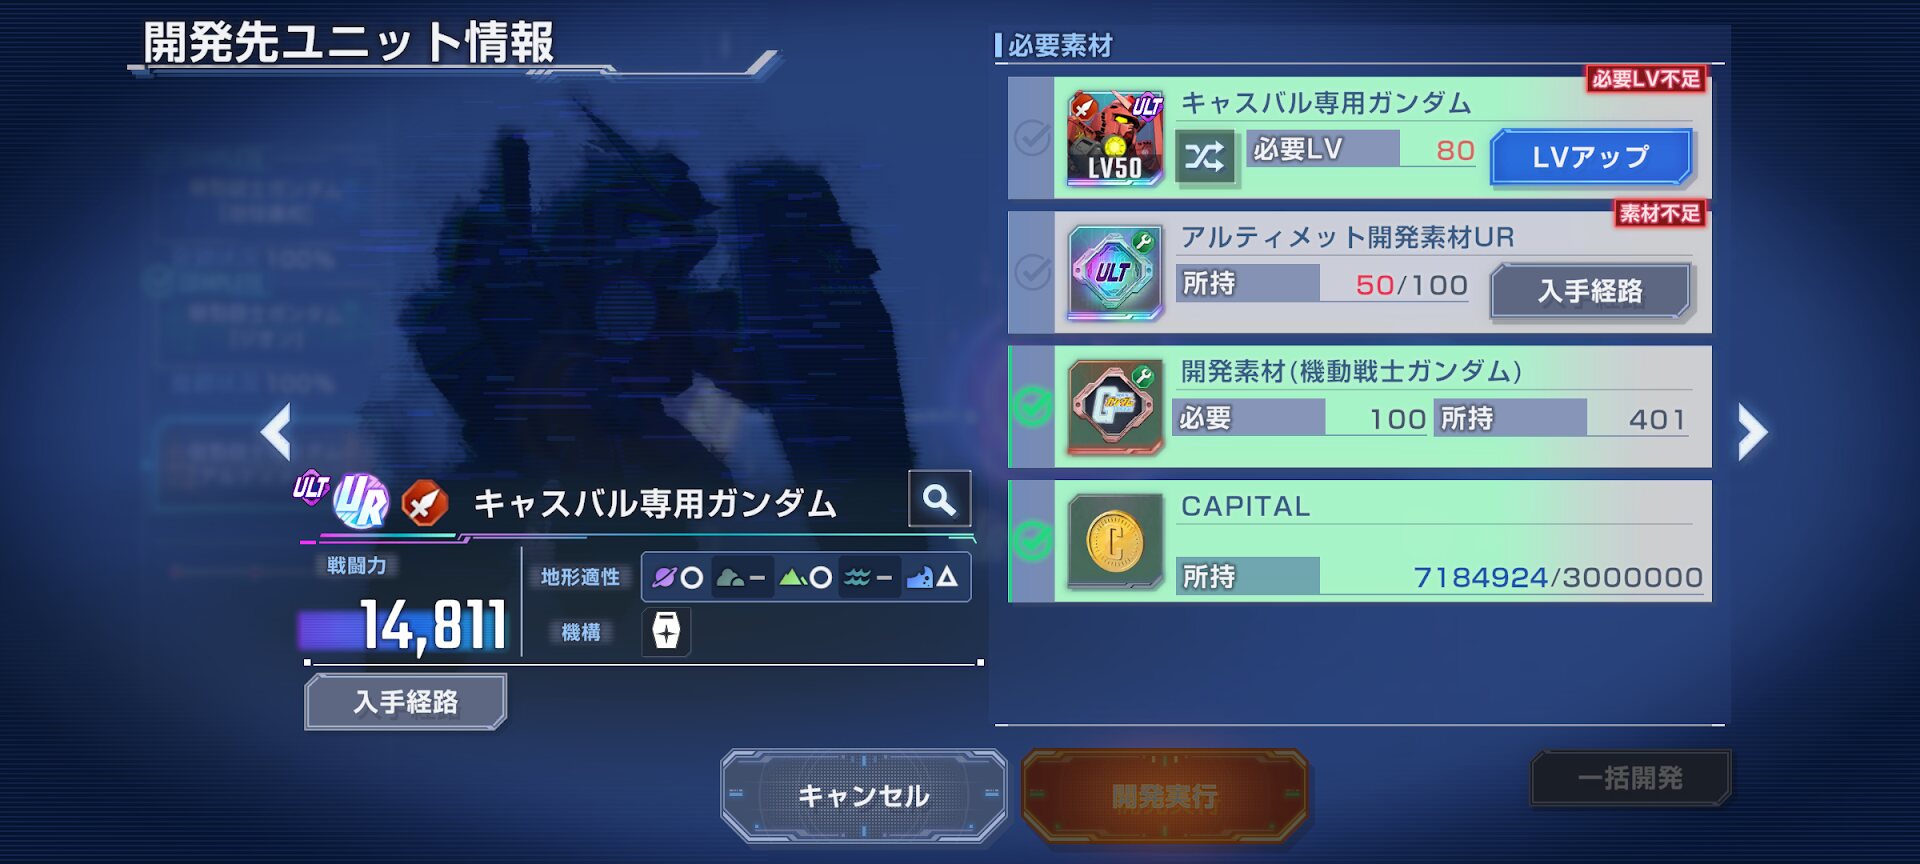Select the LV50 Casval Gundam unit thumbnail

pyautogui.click(x=1115, y=137)
